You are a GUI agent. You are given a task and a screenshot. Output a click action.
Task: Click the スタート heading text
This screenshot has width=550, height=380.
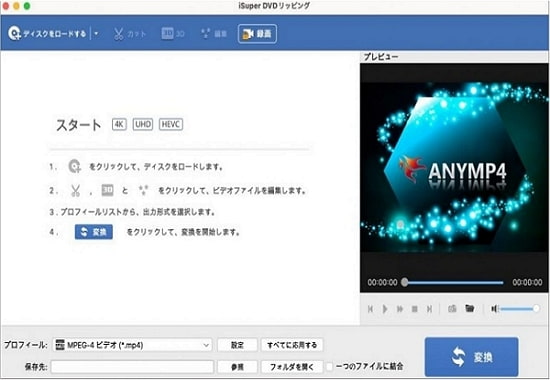pyautogui.click(x=79, y=125)
